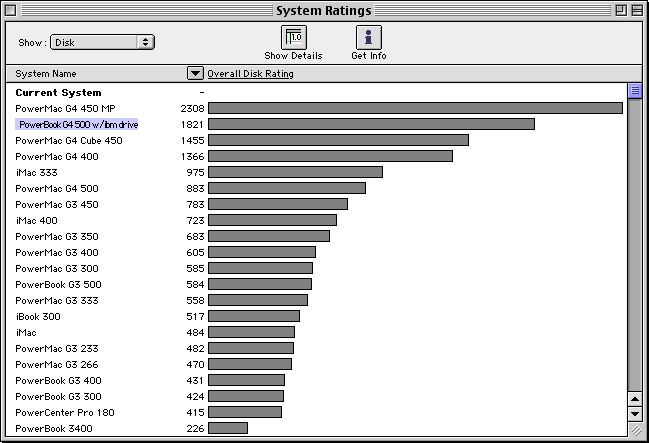The height and width of the screenshot is (443, 649).
Task: Click the scrollbar up arrow
Action: tap(635, 399)
